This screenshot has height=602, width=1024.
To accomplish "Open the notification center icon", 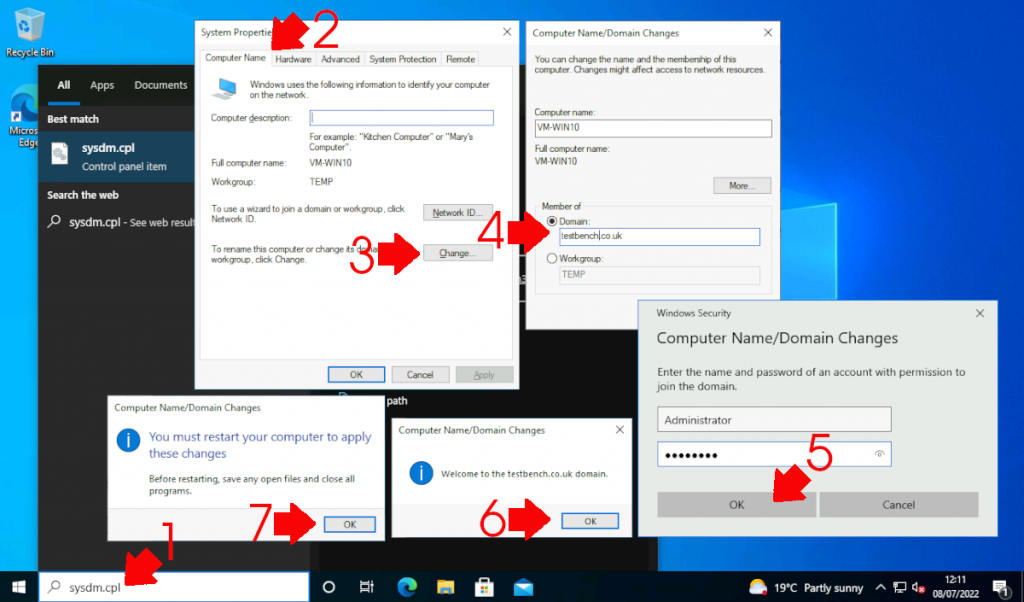I will (x=1000, y=587).
